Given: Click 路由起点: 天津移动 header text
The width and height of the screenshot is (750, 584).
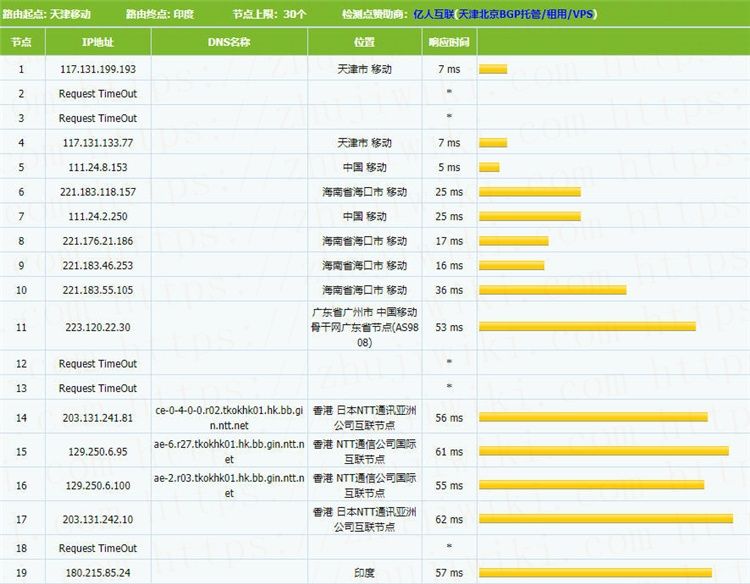Looking at the screenshot, I should pos(46,14).
